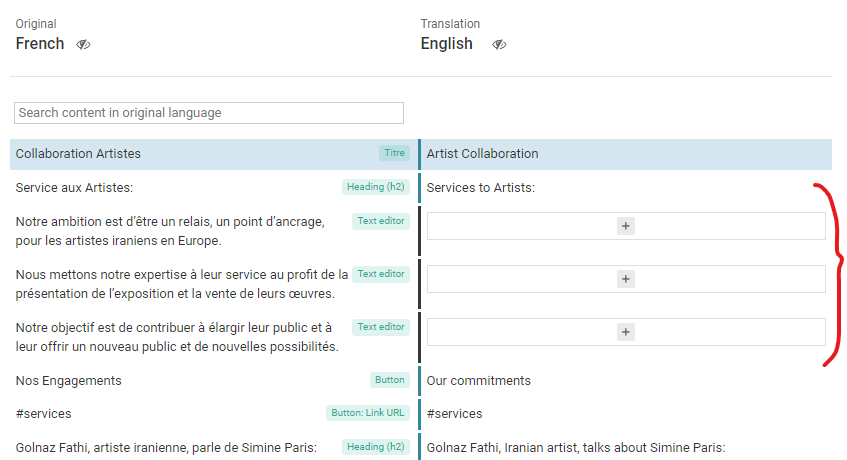847x460 pixels.
Task: Click the Heading (h2) tag for Golnaz Fathi row
Action: pyautogui.click(x=375, y=447)
